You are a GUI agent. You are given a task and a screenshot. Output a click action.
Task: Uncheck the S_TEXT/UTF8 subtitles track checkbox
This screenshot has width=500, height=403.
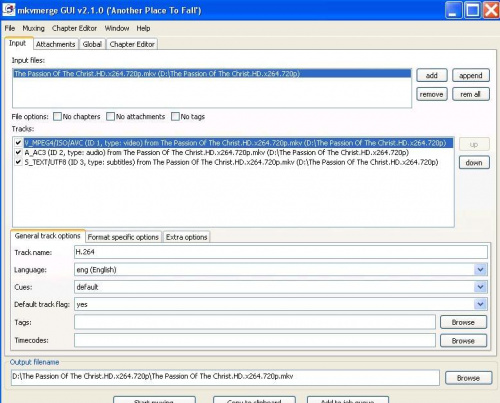point(18,162)
